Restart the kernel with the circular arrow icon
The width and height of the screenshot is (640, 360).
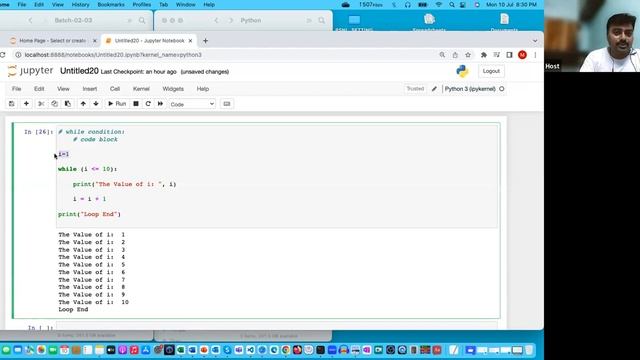(x=148, y=104)
